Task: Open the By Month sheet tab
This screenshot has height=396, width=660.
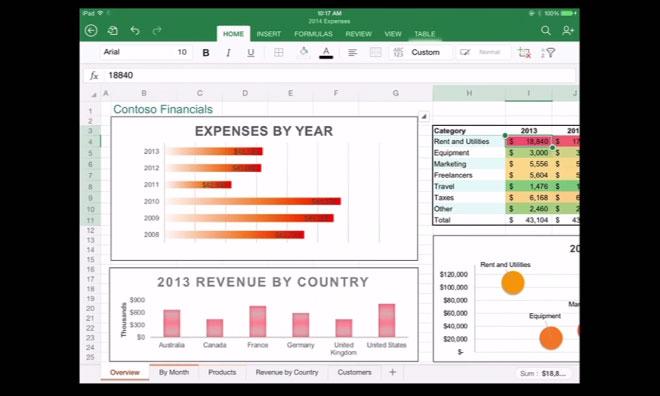Action: pyautogui.click(x=174, y=372)
